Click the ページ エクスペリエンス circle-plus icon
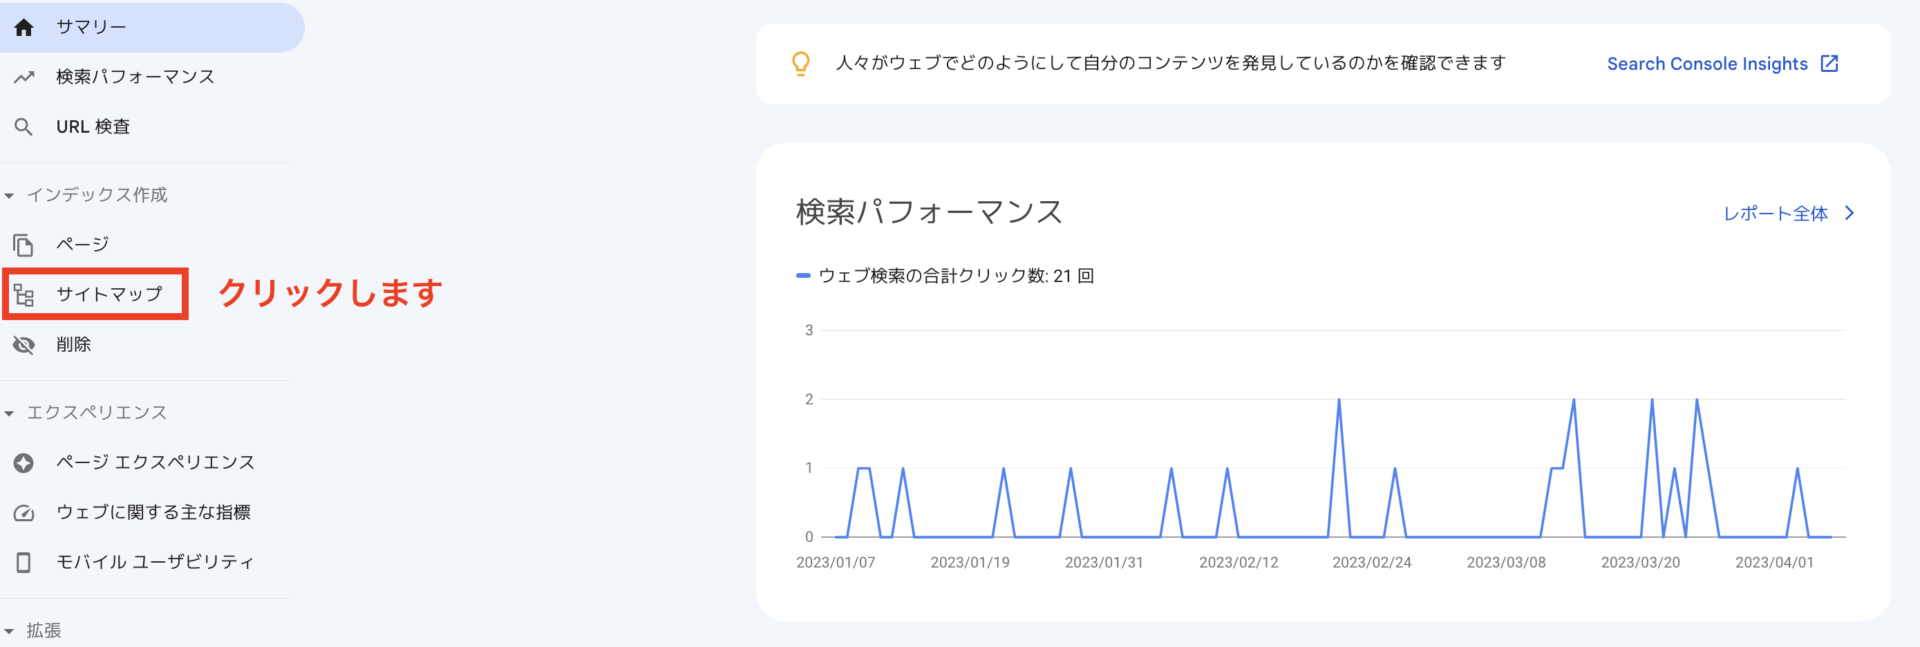Image resolution: width=1920 pixels, height=647 pixels. 24,463
